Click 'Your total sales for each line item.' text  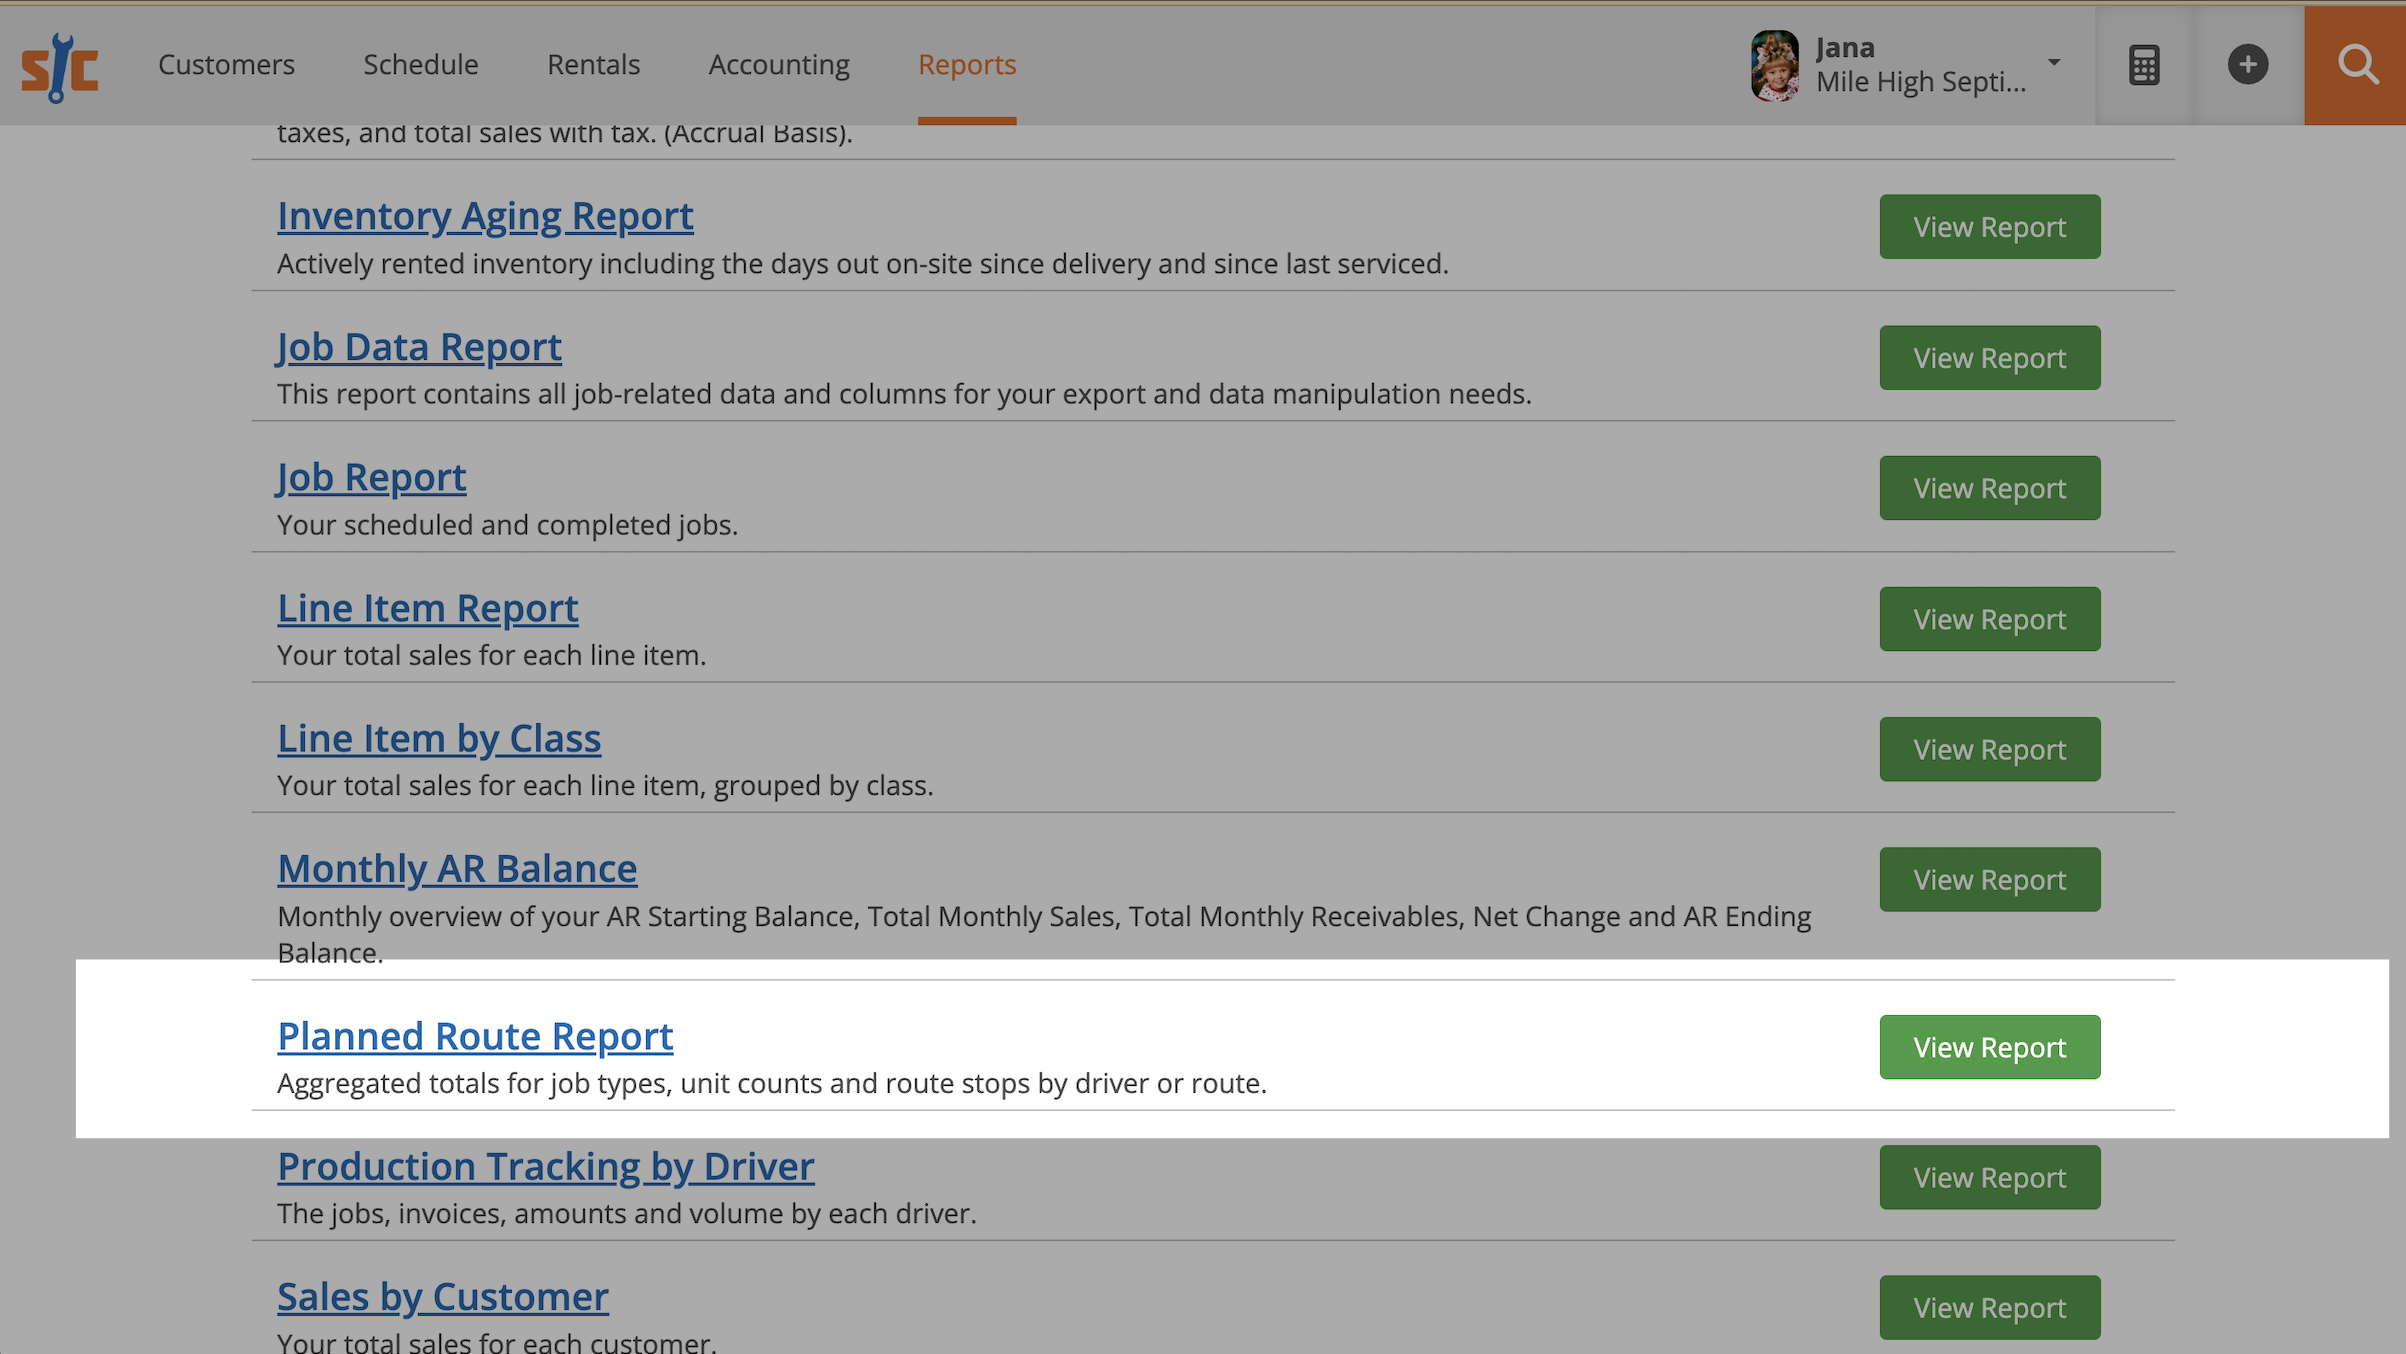click(x=491, y=655)
